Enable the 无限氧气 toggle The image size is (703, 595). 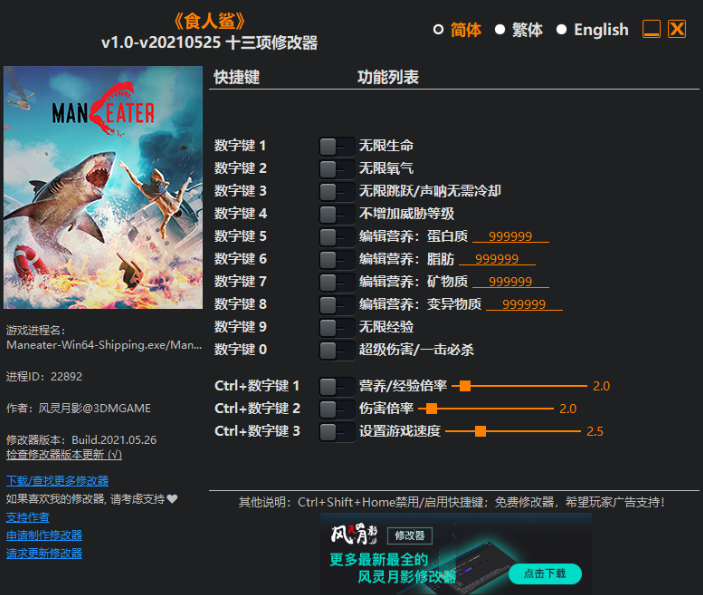[337, 169]
